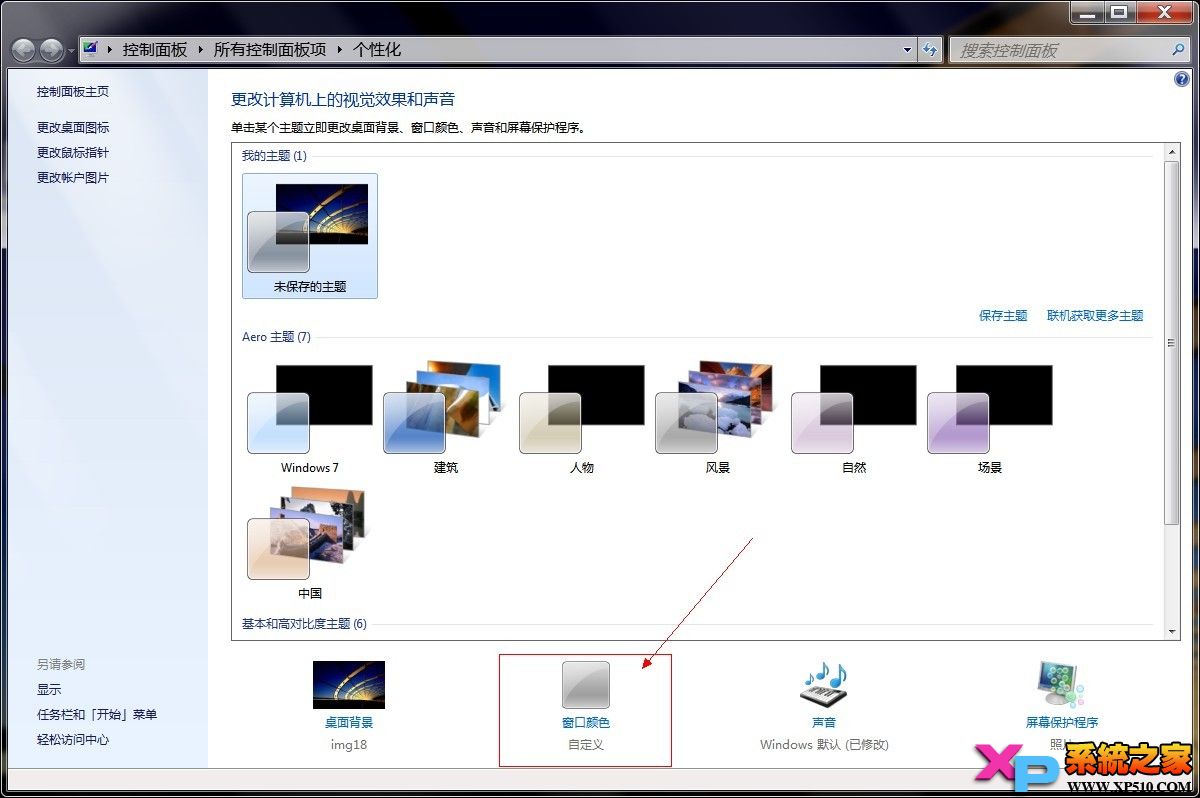Open the address bar dropdown arrow
Viewport: 1200px width, 798px height.
906,48
